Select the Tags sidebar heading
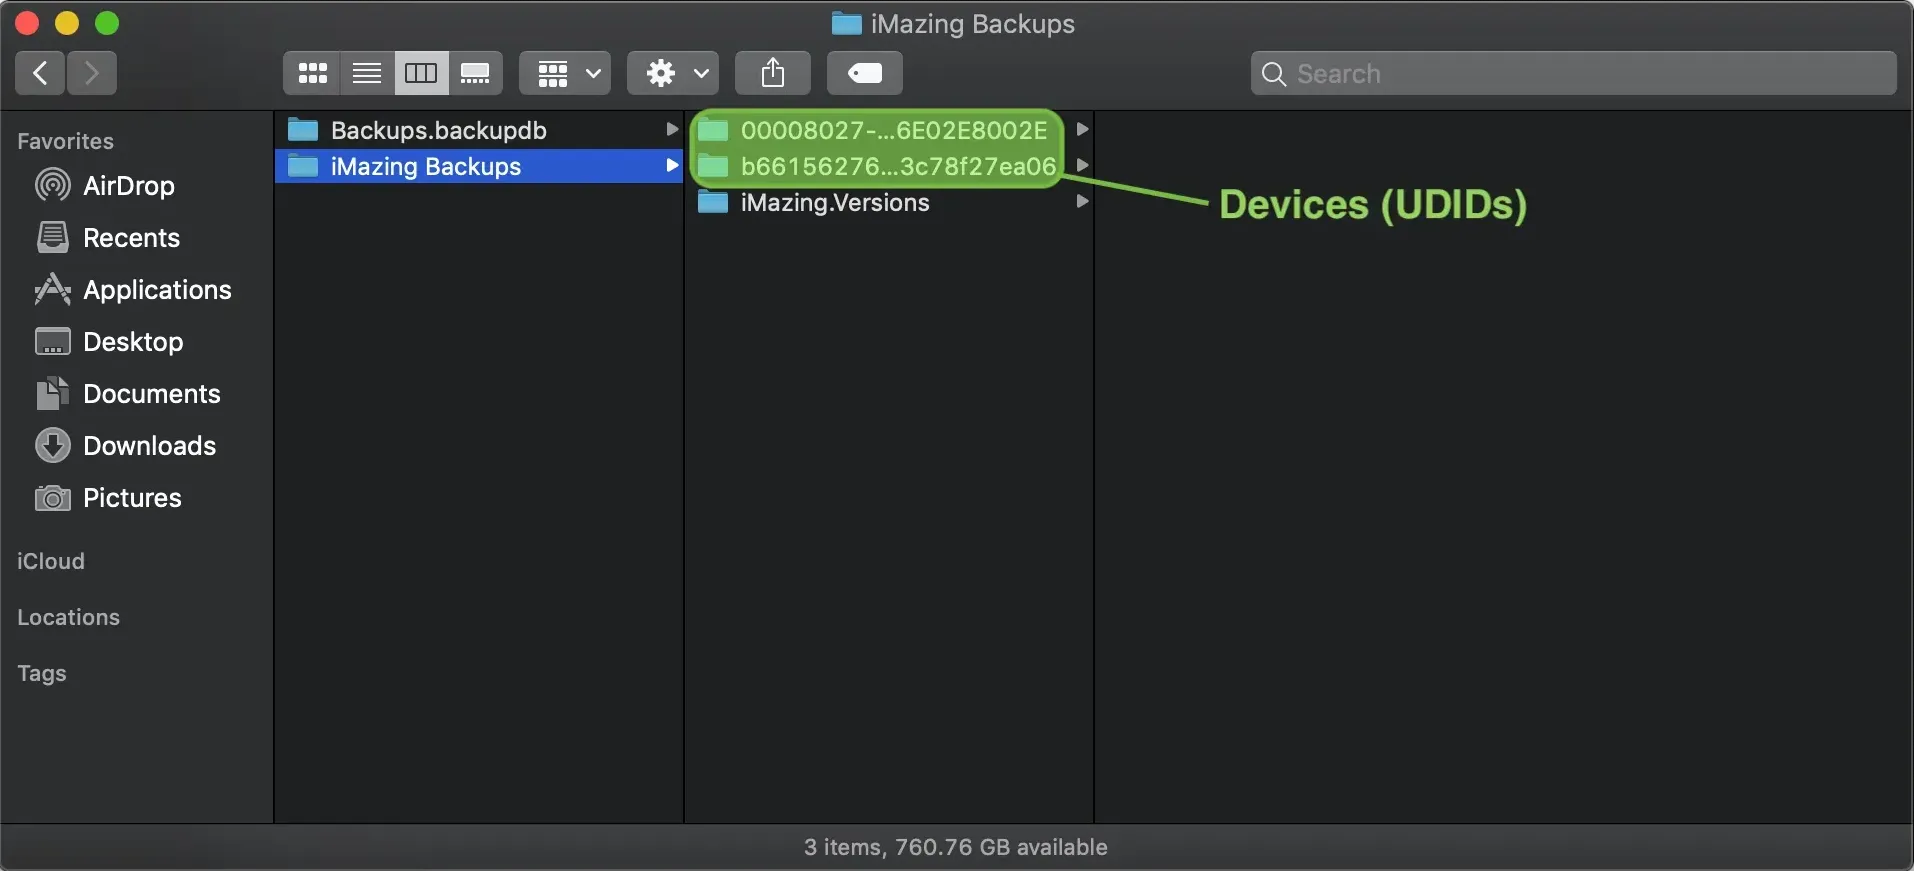 click(42, 673)
